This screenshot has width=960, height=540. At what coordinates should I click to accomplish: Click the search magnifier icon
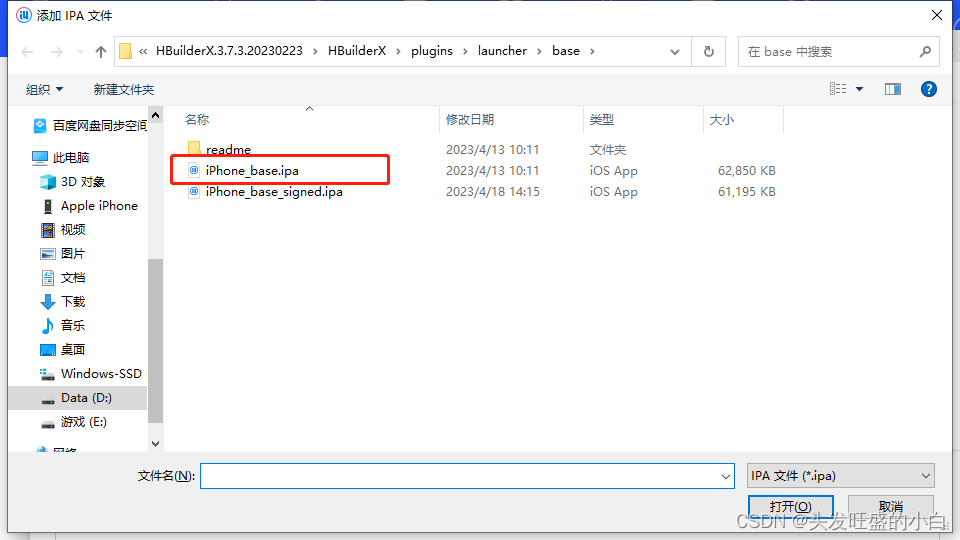pyautogui.click(x=925, y=52)
